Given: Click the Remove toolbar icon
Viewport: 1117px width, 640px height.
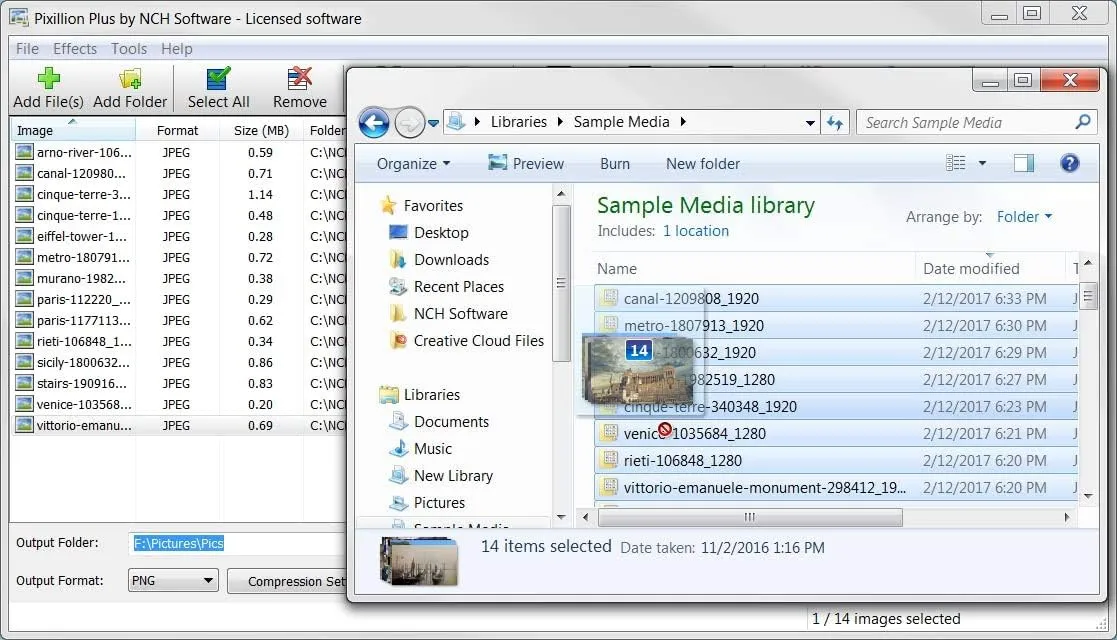Looking at the screenshot, I should click(x=299, y=78).
